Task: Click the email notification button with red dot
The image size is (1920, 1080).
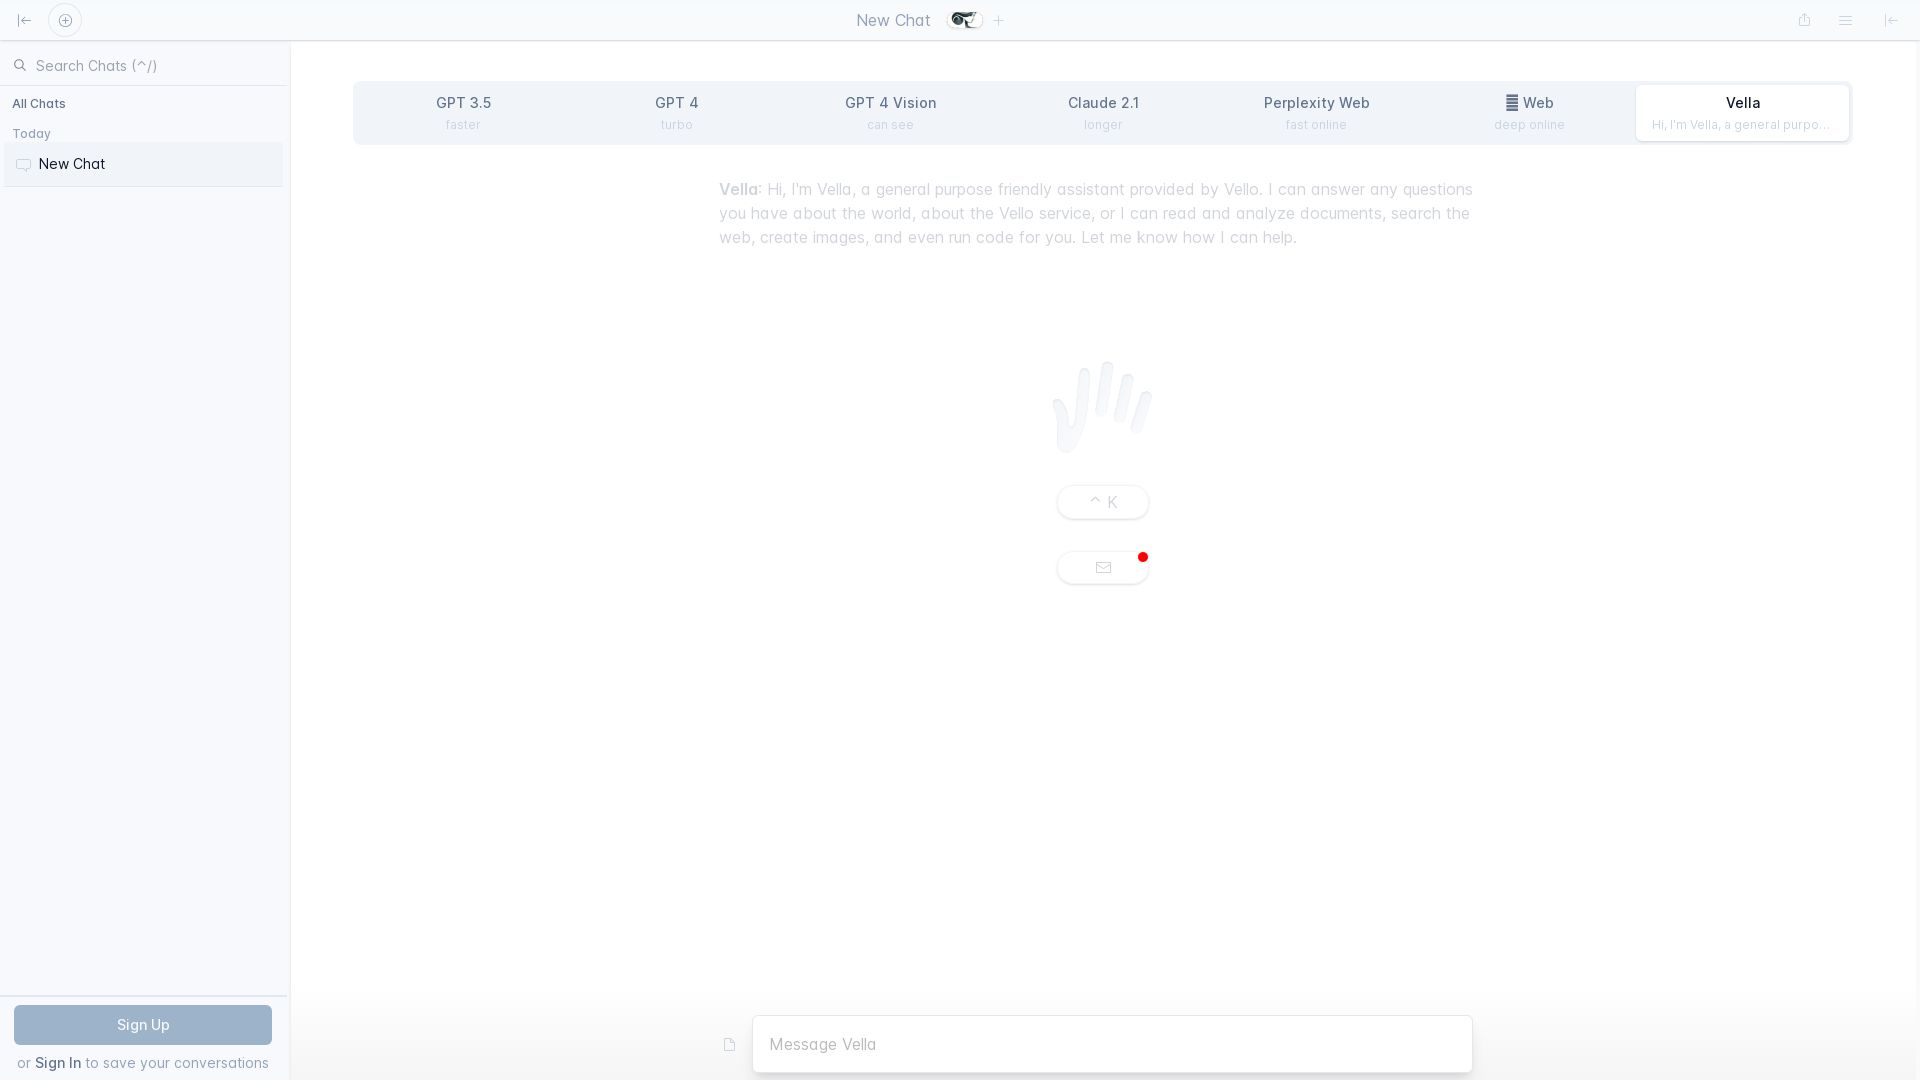Action: pyautogui.click(x=1102, y=567)
